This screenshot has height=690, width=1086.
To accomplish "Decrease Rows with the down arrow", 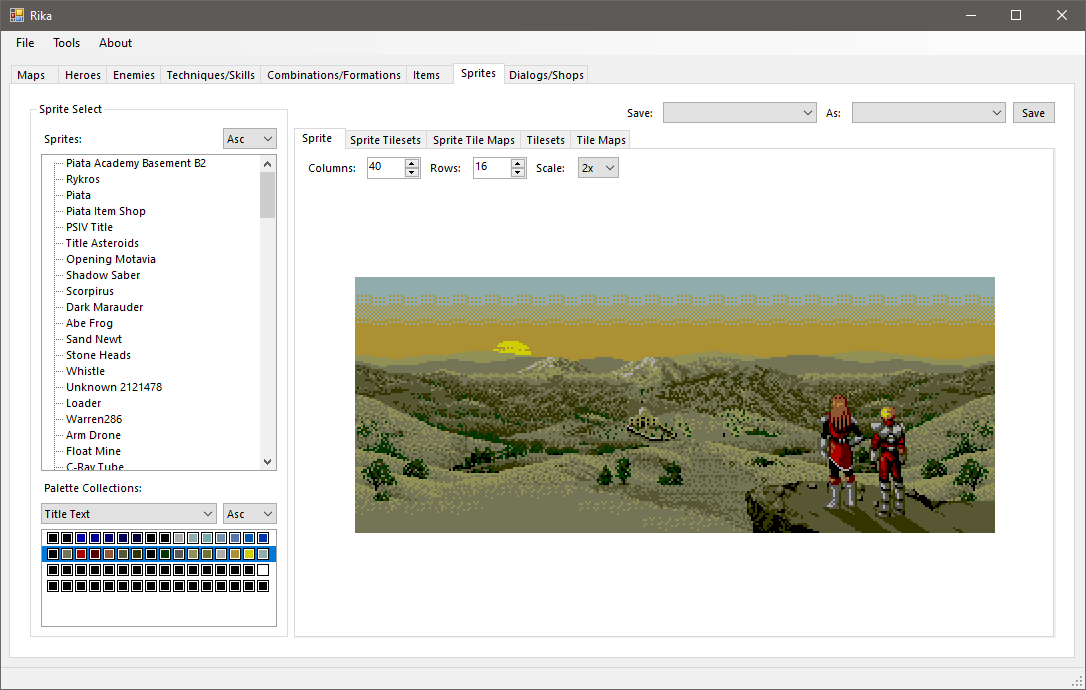I will click(x=517, y=172).
